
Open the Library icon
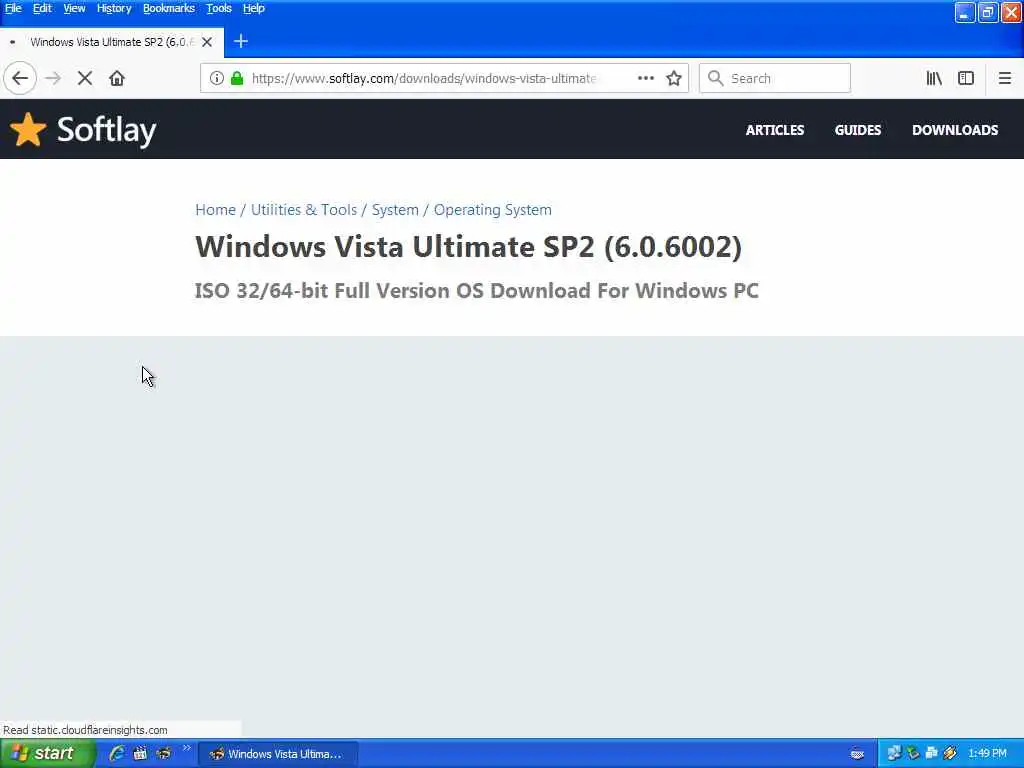click(x=934, y=78)
